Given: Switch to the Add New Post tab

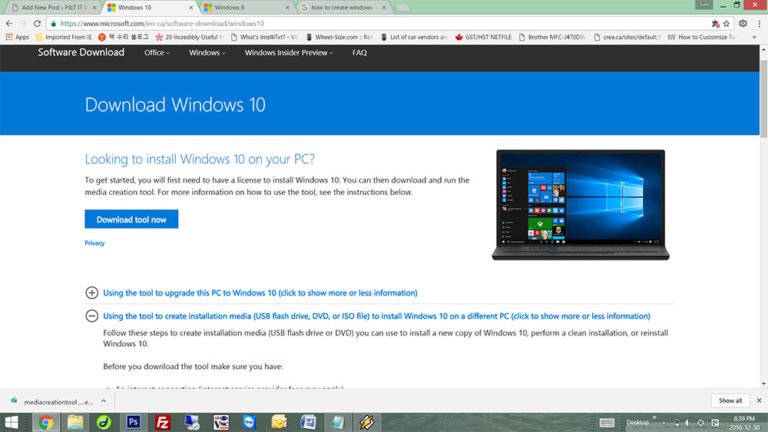Looking at the screenshot, I should (53, 8).
